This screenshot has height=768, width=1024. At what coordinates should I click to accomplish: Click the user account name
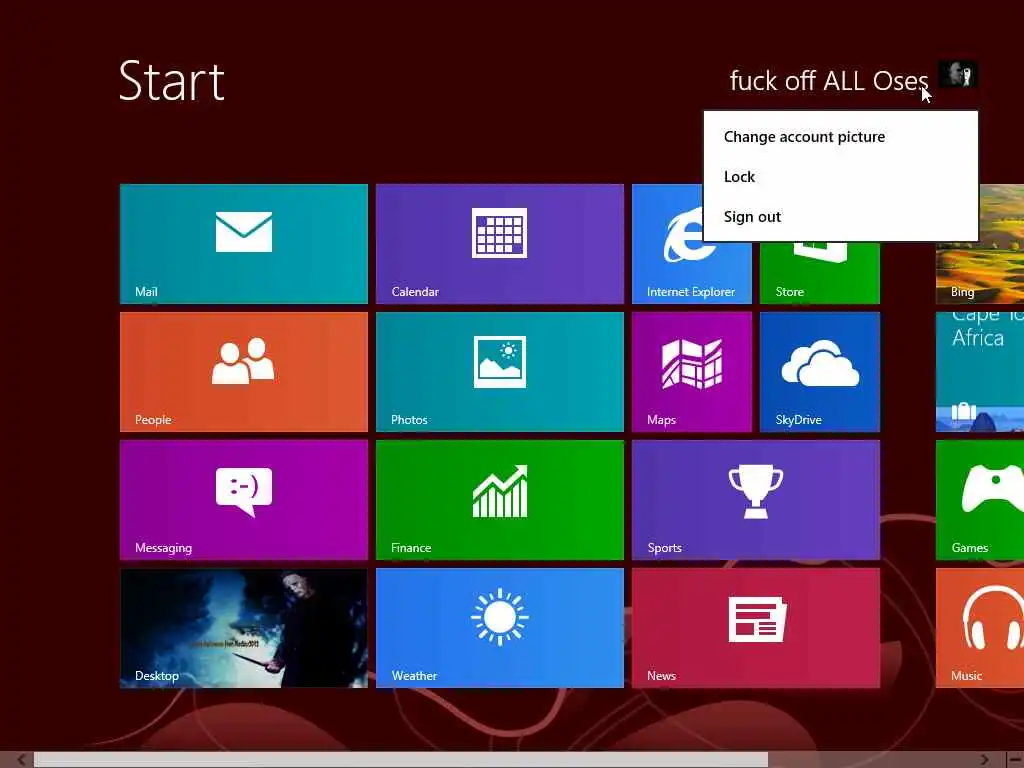coord(828,80)
